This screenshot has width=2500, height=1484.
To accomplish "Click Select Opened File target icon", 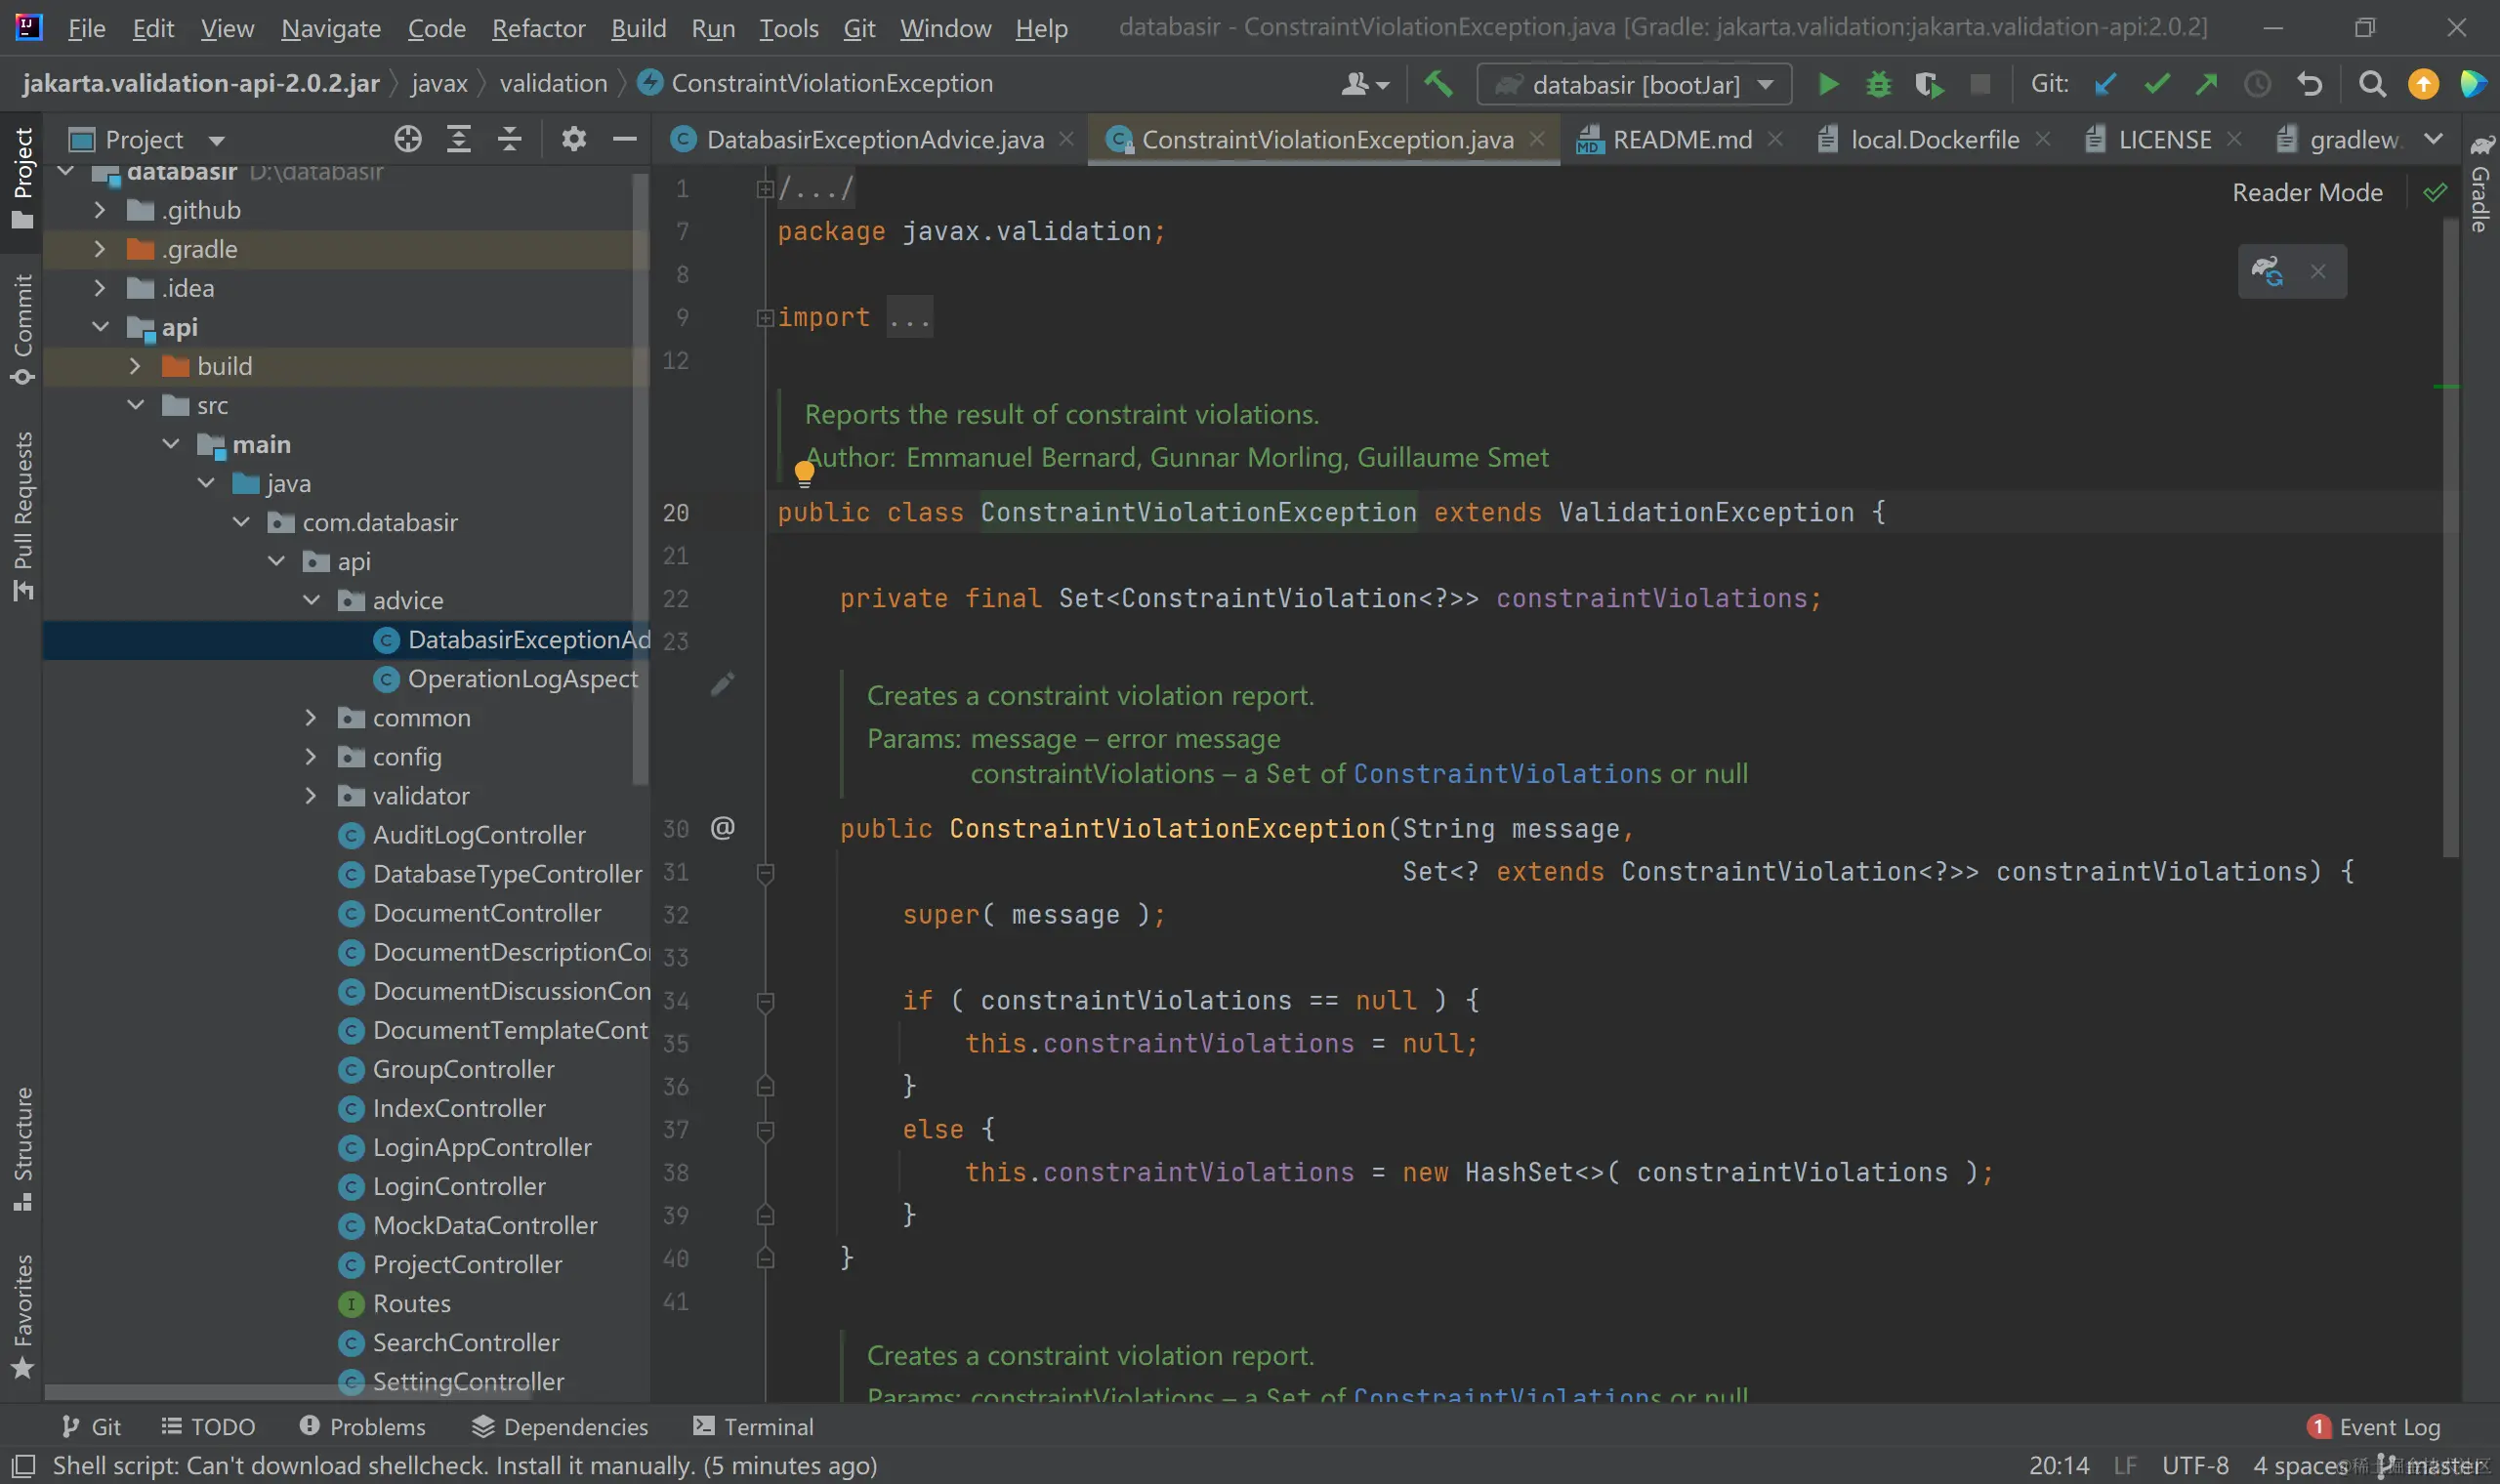I will 407,139.
